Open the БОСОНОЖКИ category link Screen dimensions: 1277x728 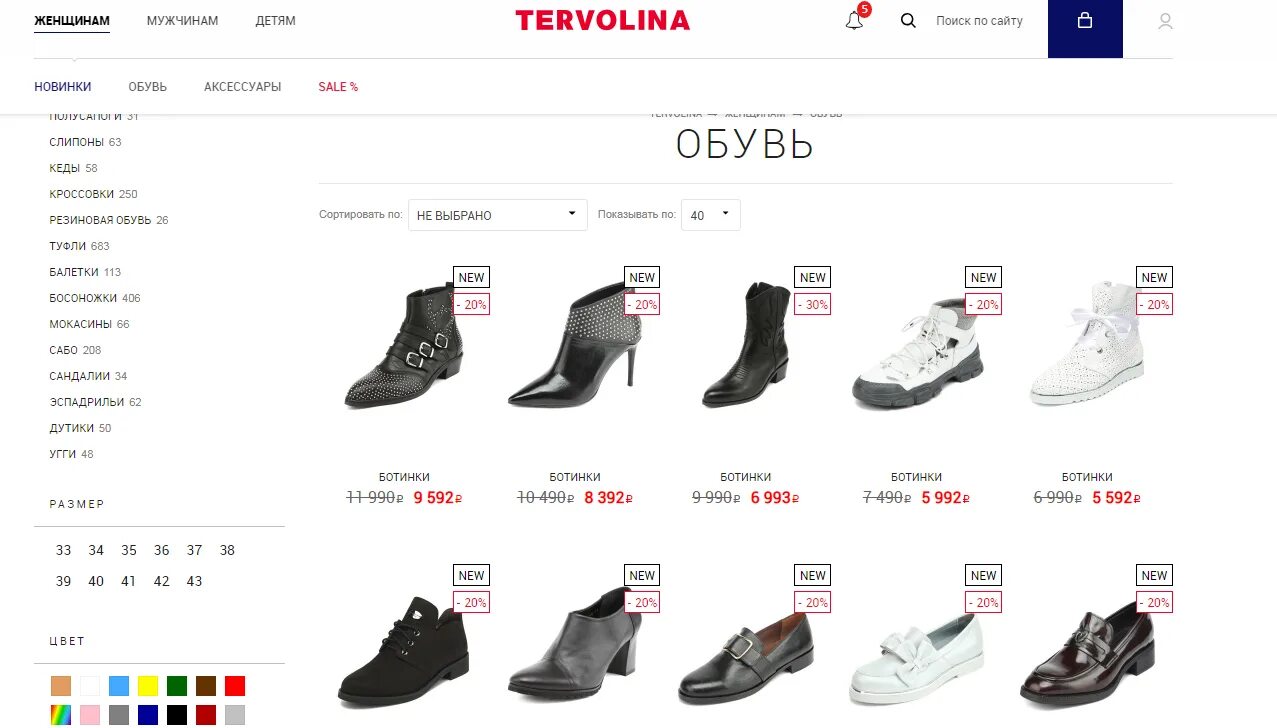coord(84,298)
